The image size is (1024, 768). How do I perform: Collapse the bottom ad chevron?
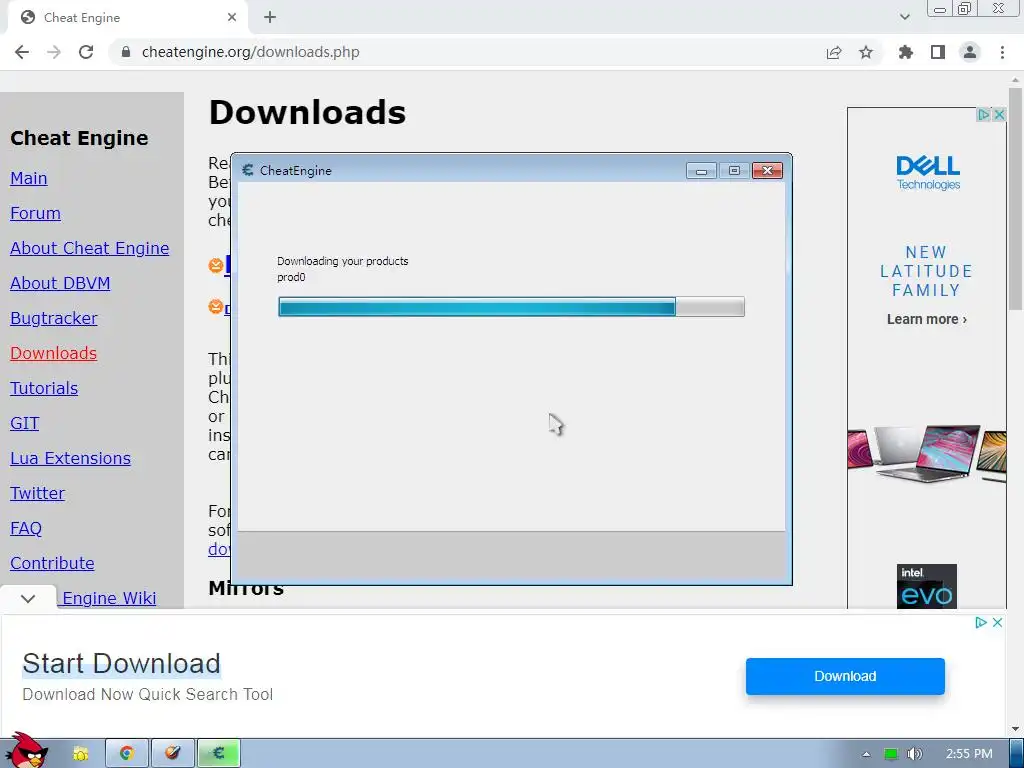(28, 598)
